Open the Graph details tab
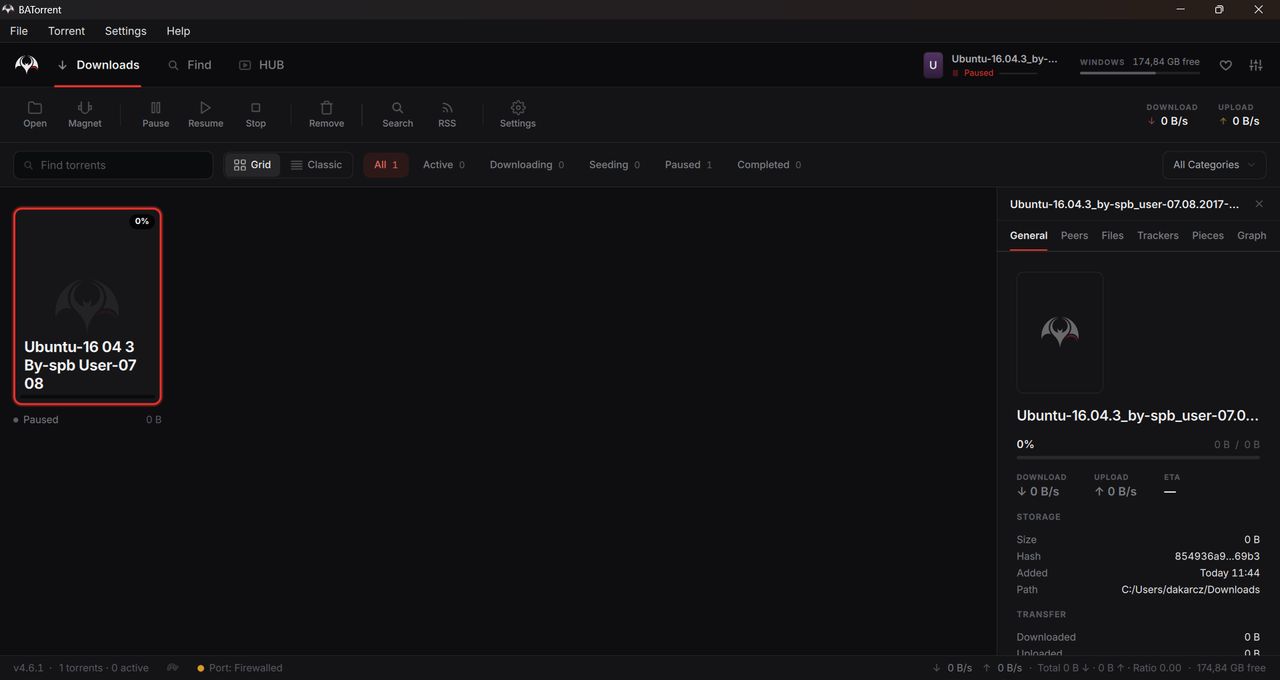The width and height of the screenshot is (1280, 680). [1251, 236]
